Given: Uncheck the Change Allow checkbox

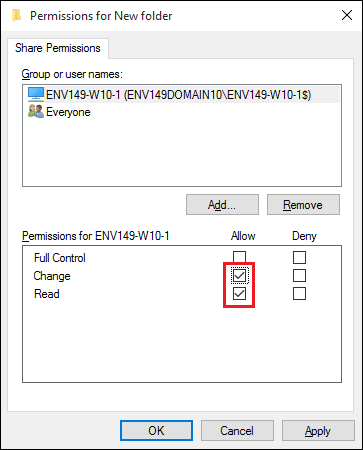Looking at the screenshot, I should pyautogui.click(x=239, y=275).
